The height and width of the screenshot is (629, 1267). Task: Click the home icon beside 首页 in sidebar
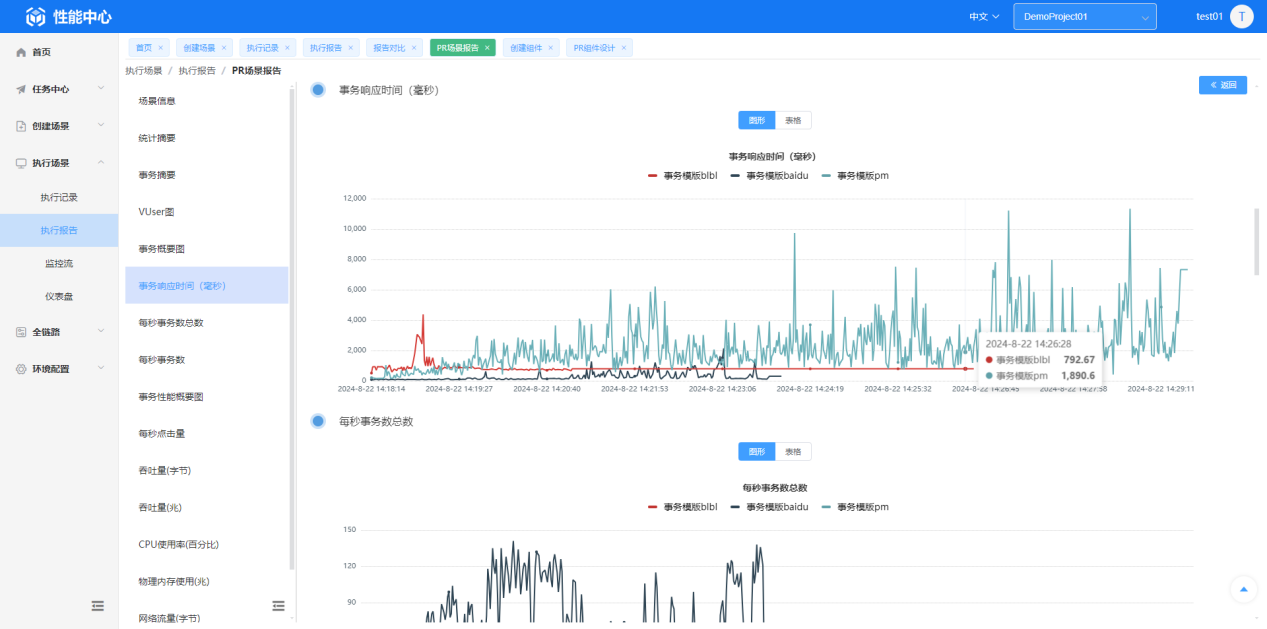pyautogui.click(x=21, y=52)
